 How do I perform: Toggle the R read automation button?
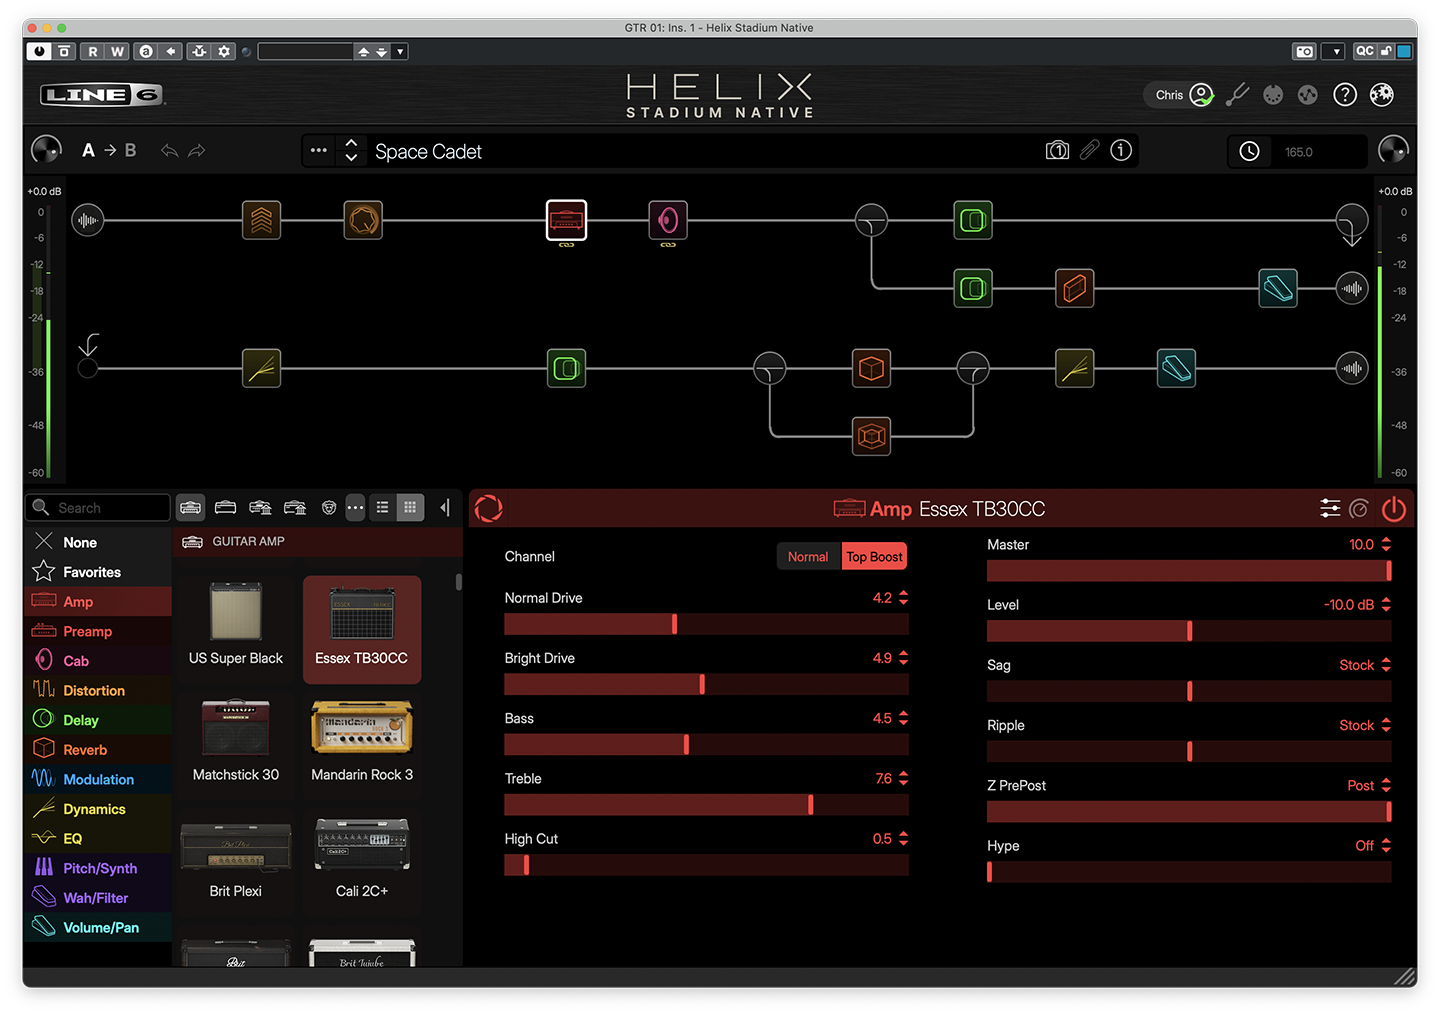(x=93, y=51)
